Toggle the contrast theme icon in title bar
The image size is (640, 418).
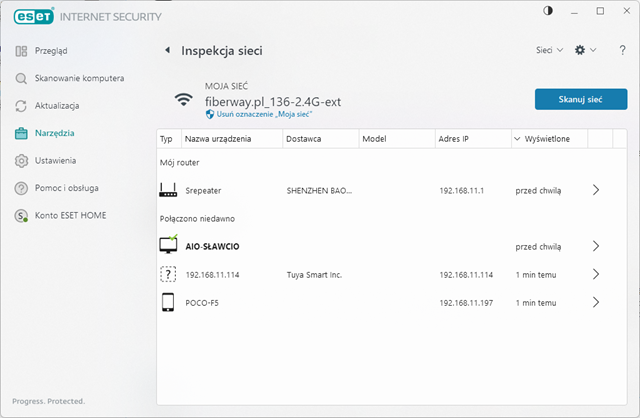548,11
